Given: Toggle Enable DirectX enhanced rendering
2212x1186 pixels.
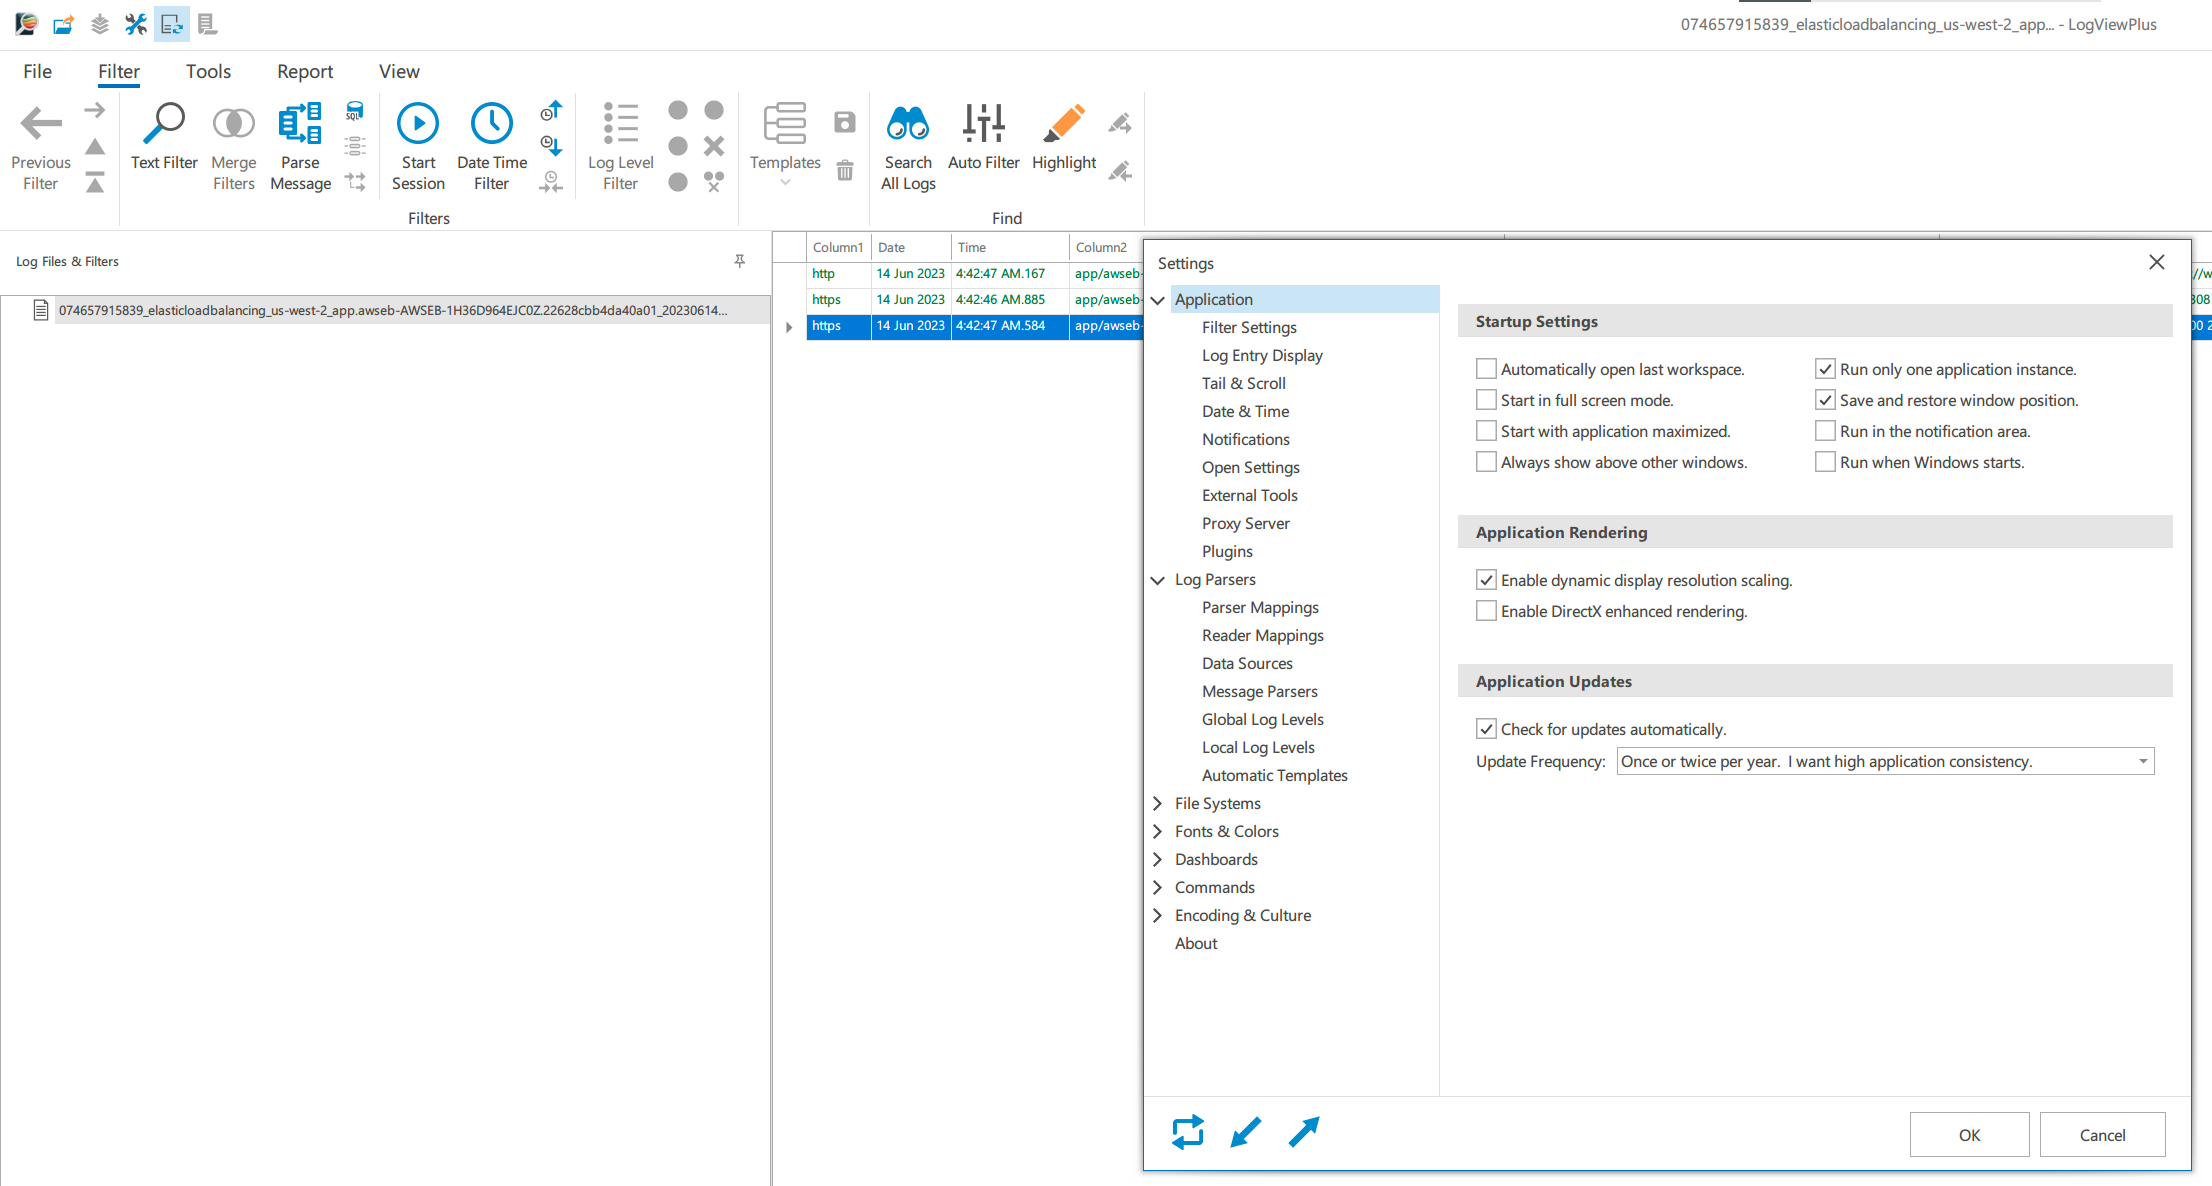Looking at the screenshot, I should point(1486,611).
